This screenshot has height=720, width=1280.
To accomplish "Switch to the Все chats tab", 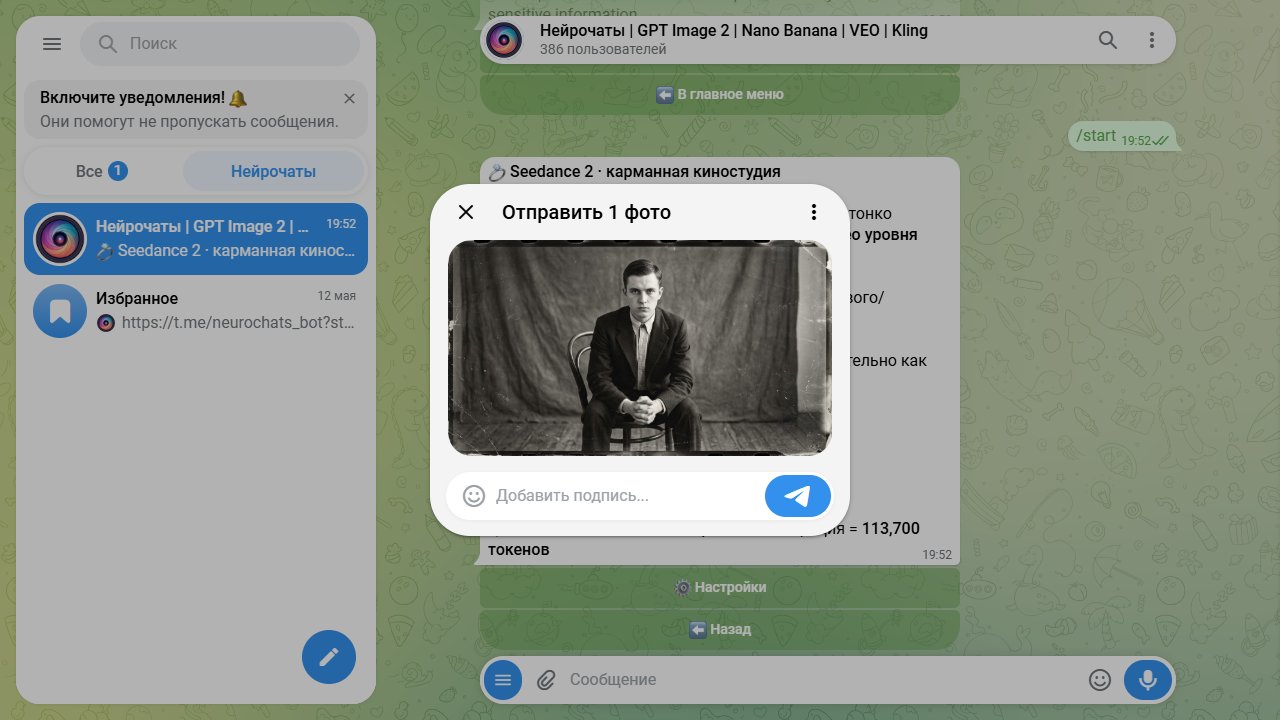I will coord(102,171).
